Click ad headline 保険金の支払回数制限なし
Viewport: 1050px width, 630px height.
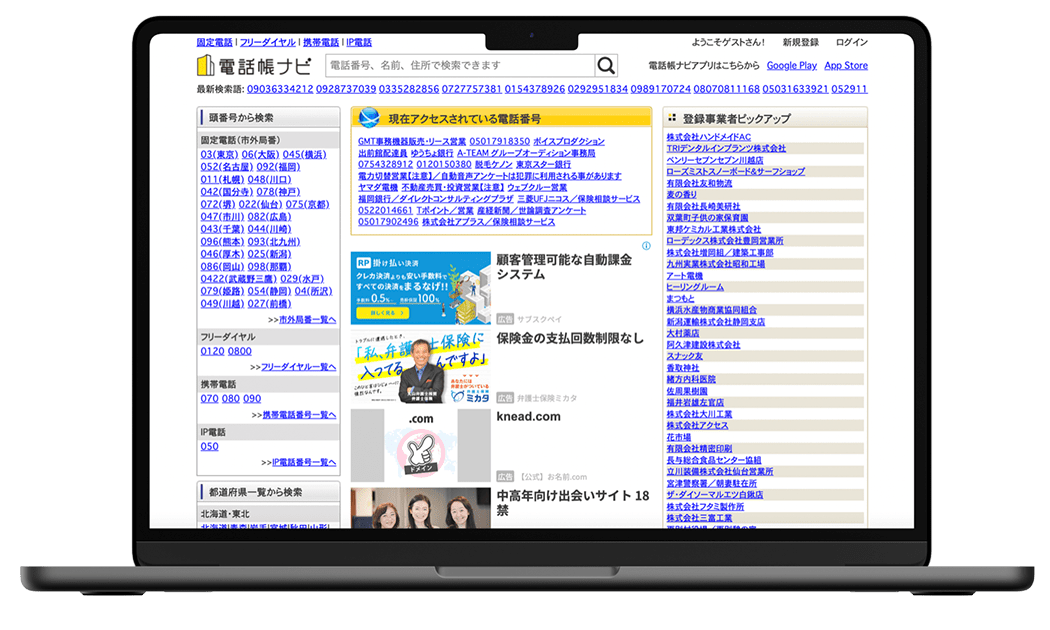570,339
